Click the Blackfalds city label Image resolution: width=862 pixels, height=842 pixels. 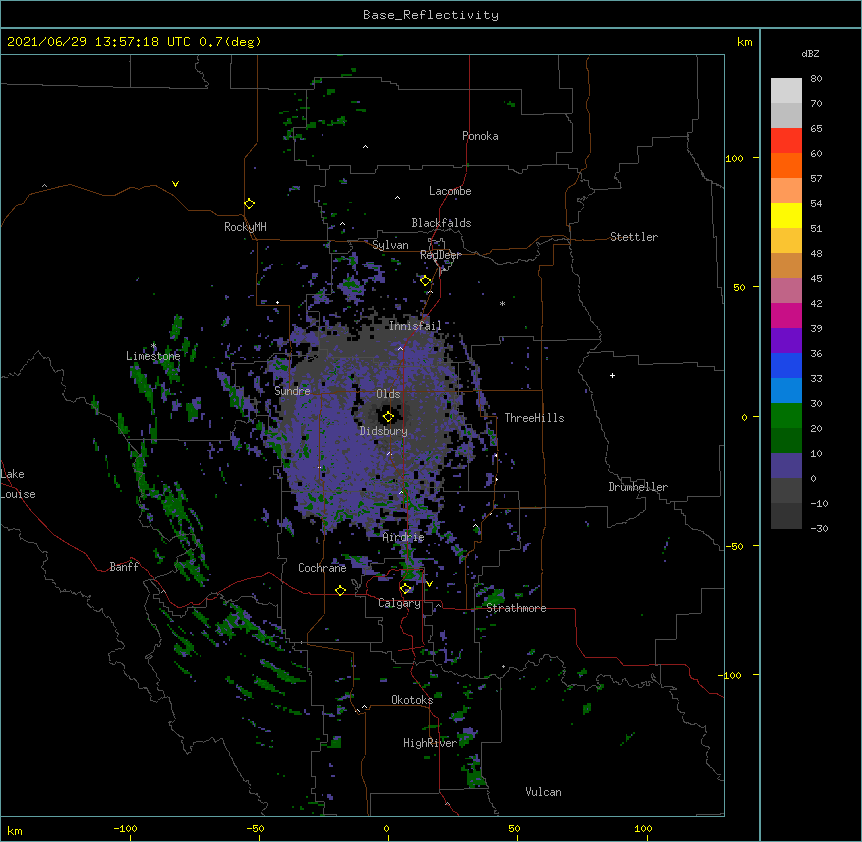pyautogui.click(x=441, y=223)
